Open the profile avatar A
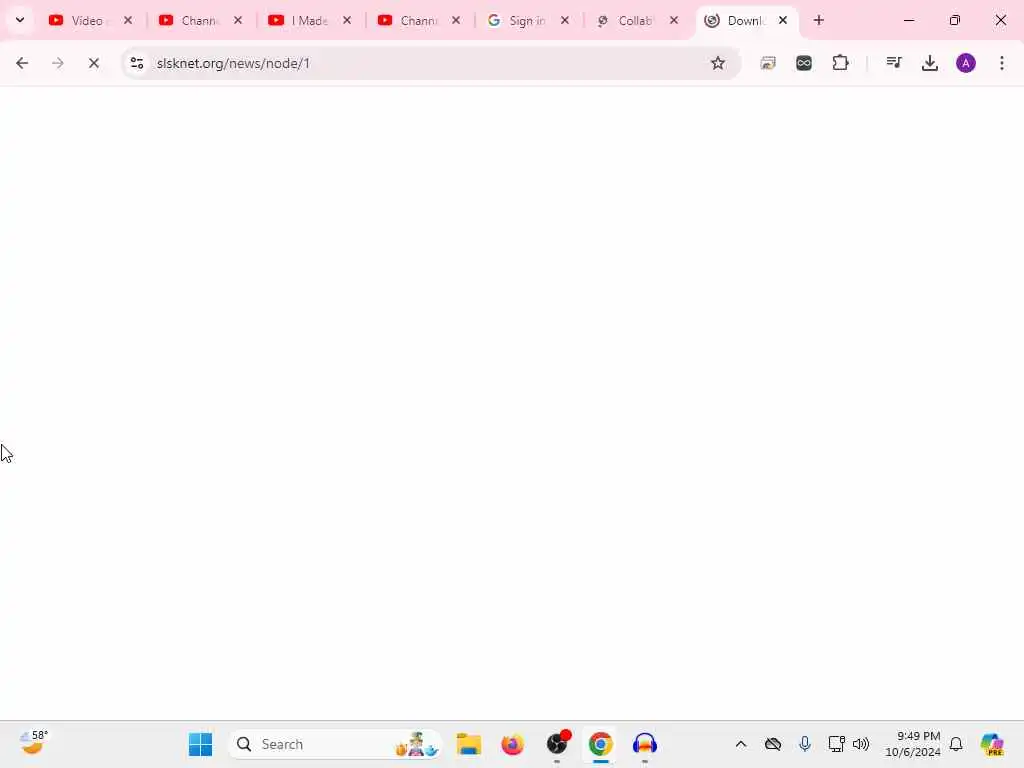1024x768 pixels. (x=966, y=63)
